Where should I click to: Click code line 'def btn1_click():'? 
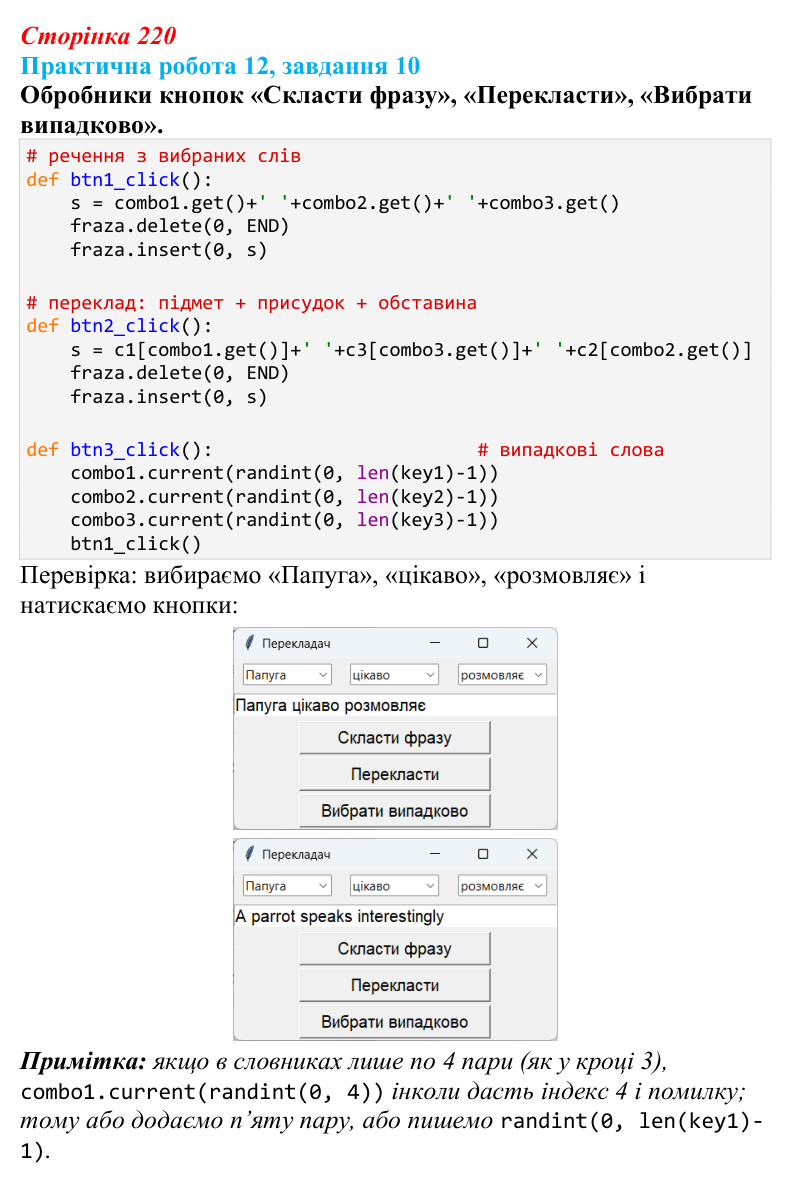(x=119, y=180)
